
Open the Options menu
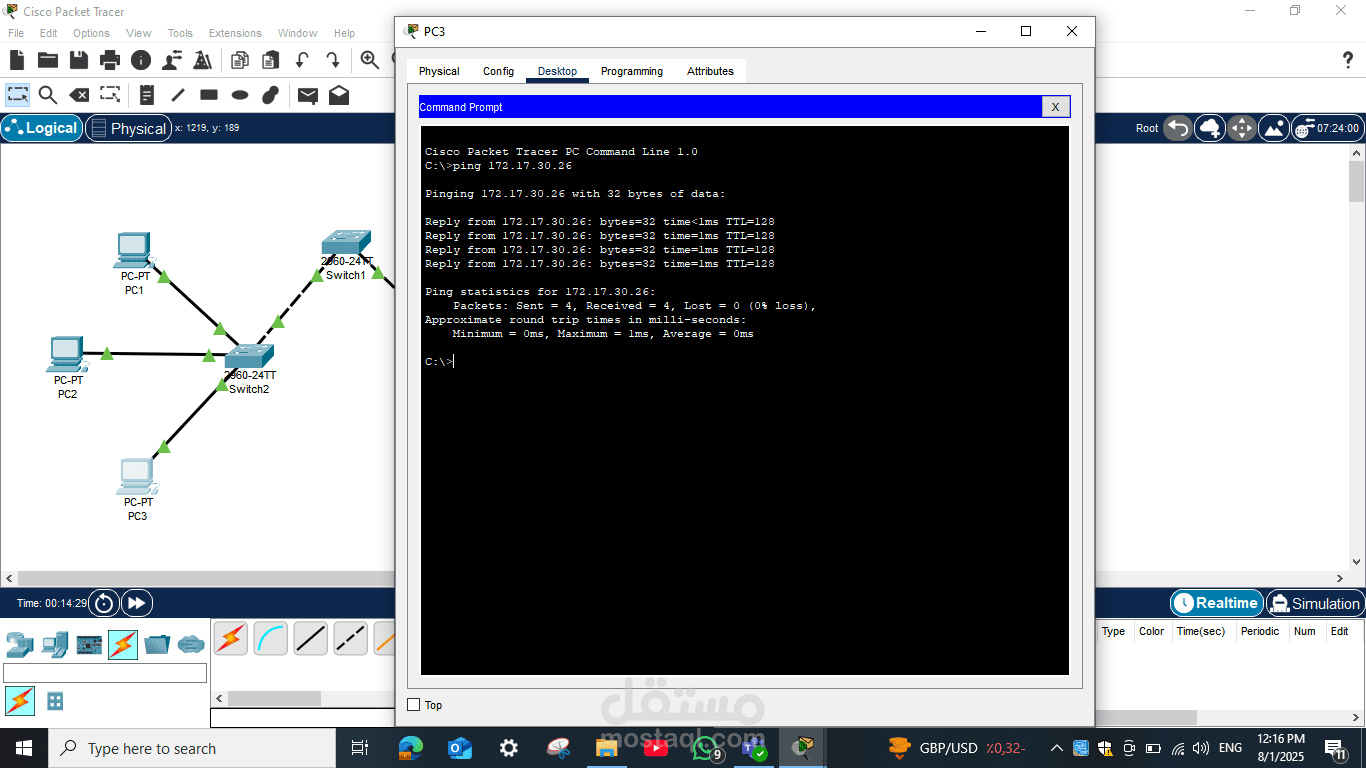[x=91, y=33]
